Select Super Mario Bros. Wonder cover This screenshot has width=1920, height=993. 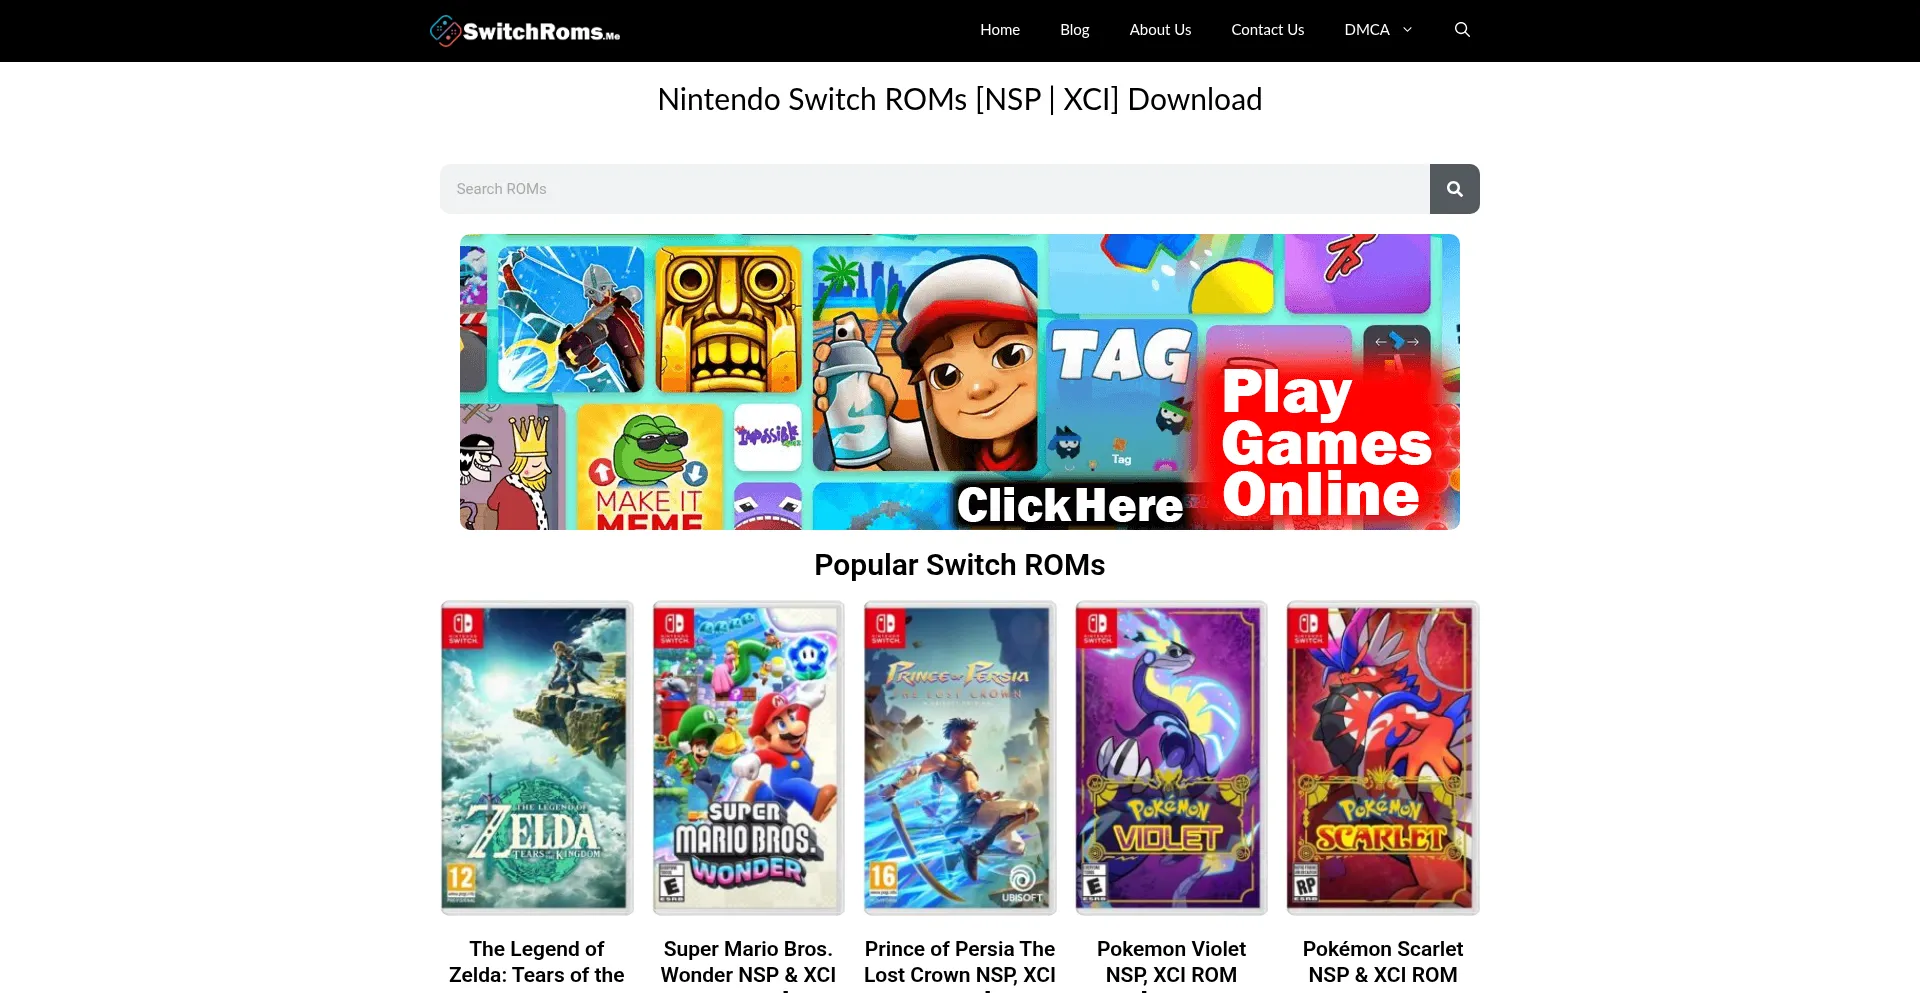coord(748,757)
